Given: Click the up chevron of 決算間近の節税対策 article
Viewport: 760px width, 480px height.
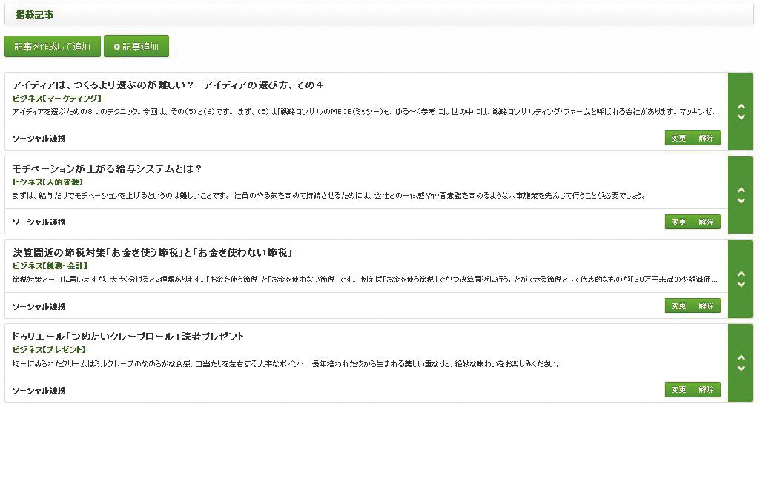Looking at the screenshot, I should click(741, 274).
